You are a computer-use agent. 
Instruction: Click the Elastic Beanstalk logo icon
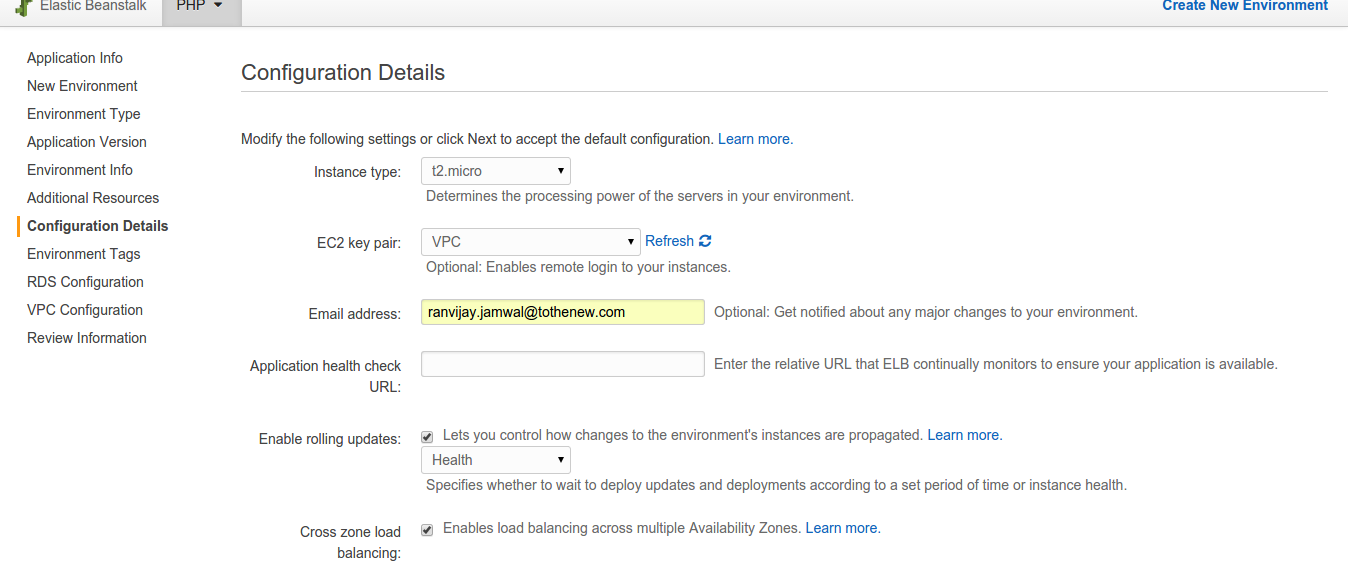pos(24,6)
